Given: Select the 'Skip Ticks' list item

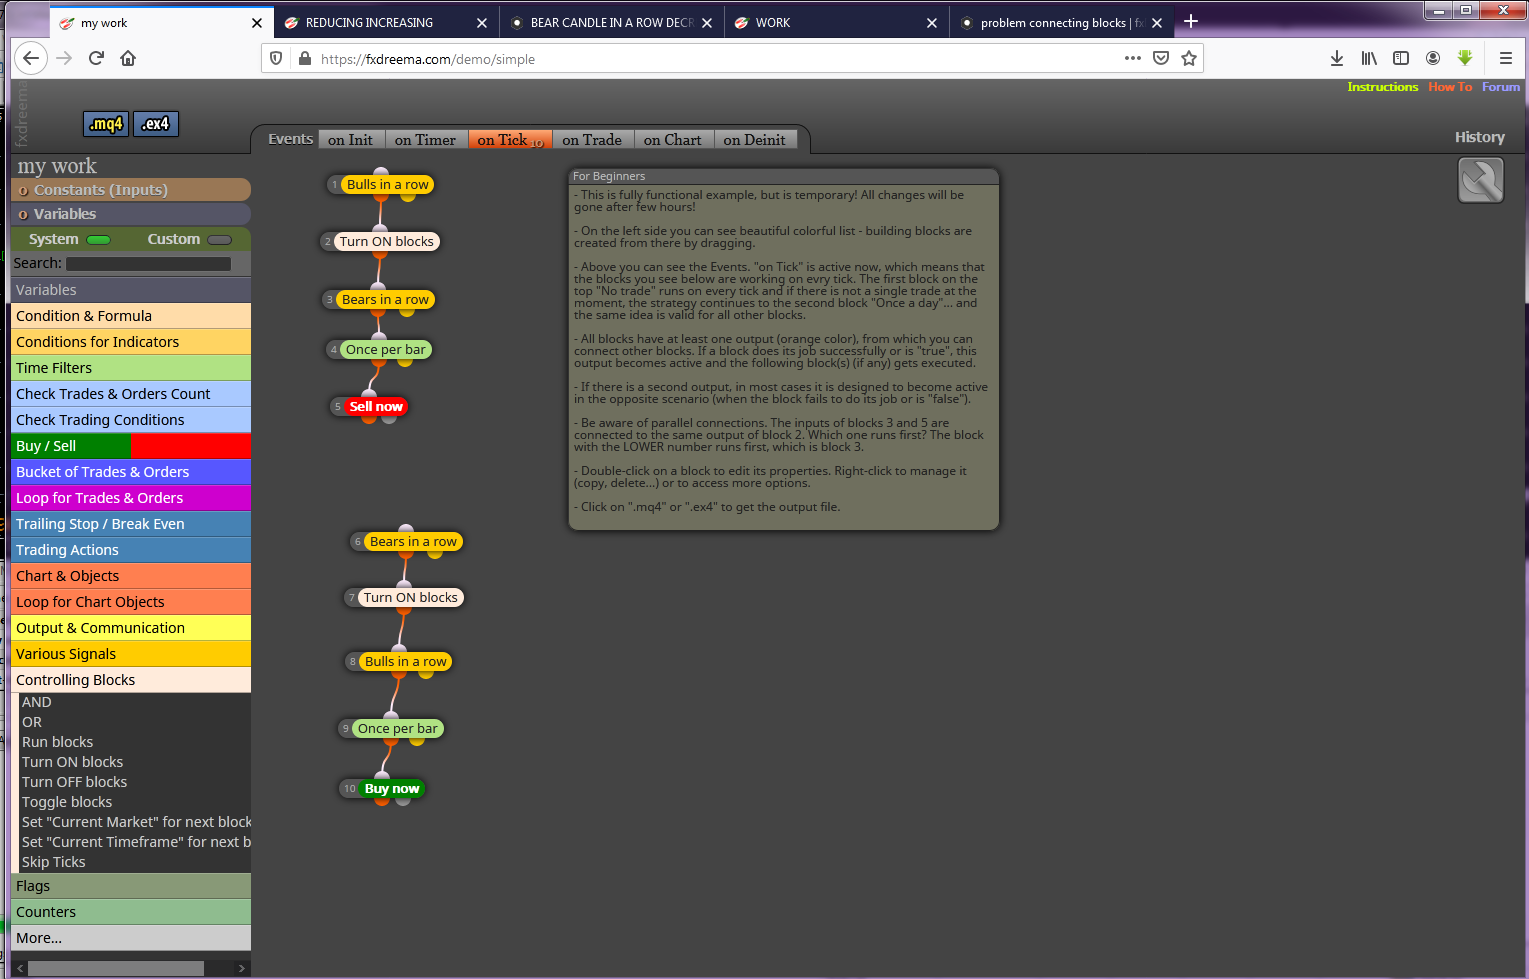Looking at the screenshot, I should [x=54, y=862].
